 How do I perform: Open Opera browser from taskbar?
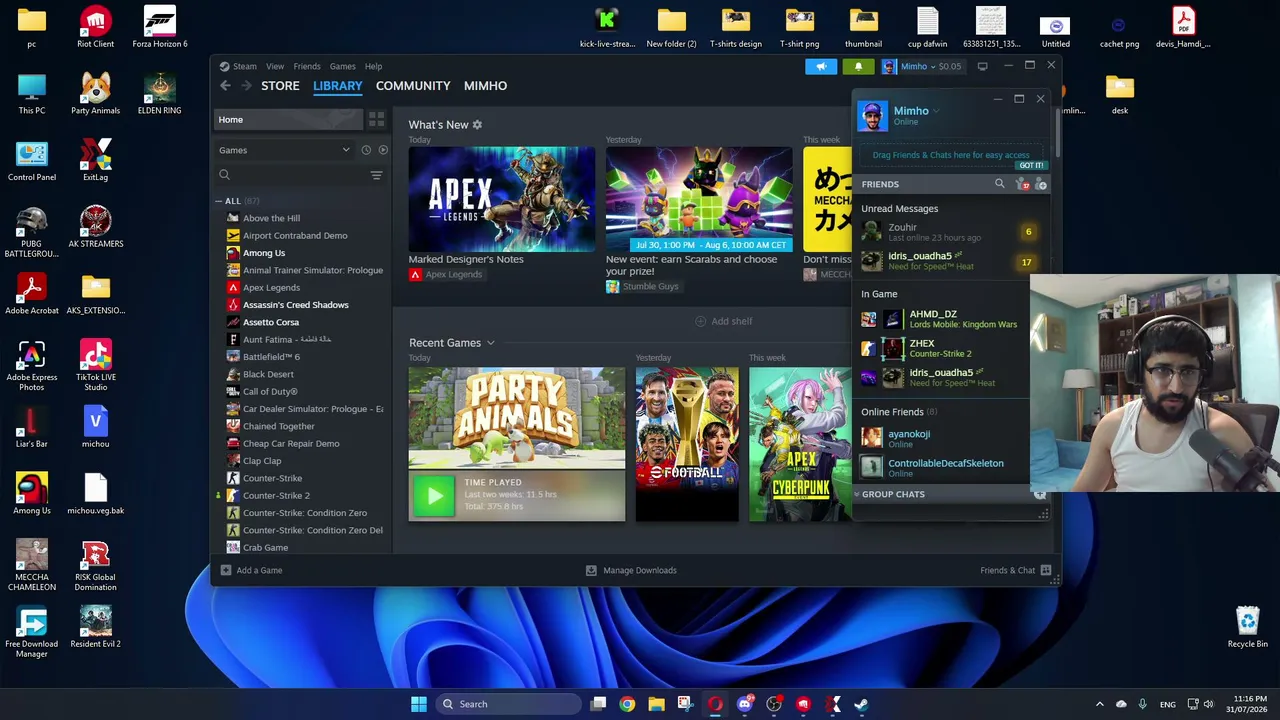point(715,704)
